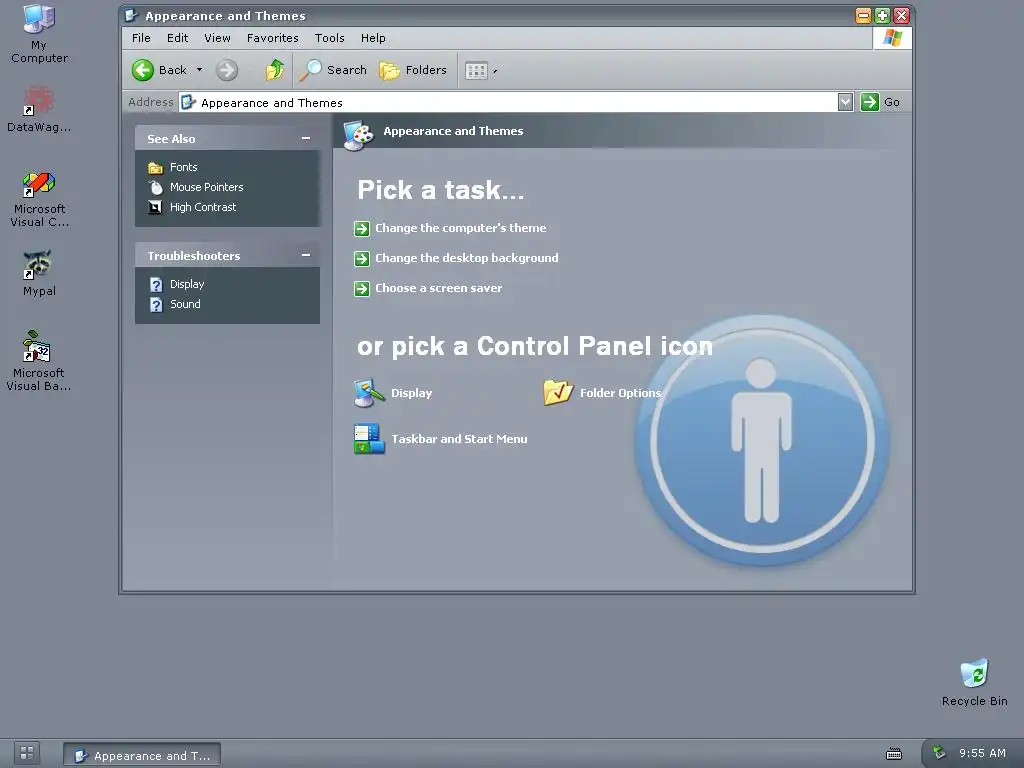This screenshot has height=768, width=1024.
Task: Open the Edit menu
Action: tap(178, 38)
